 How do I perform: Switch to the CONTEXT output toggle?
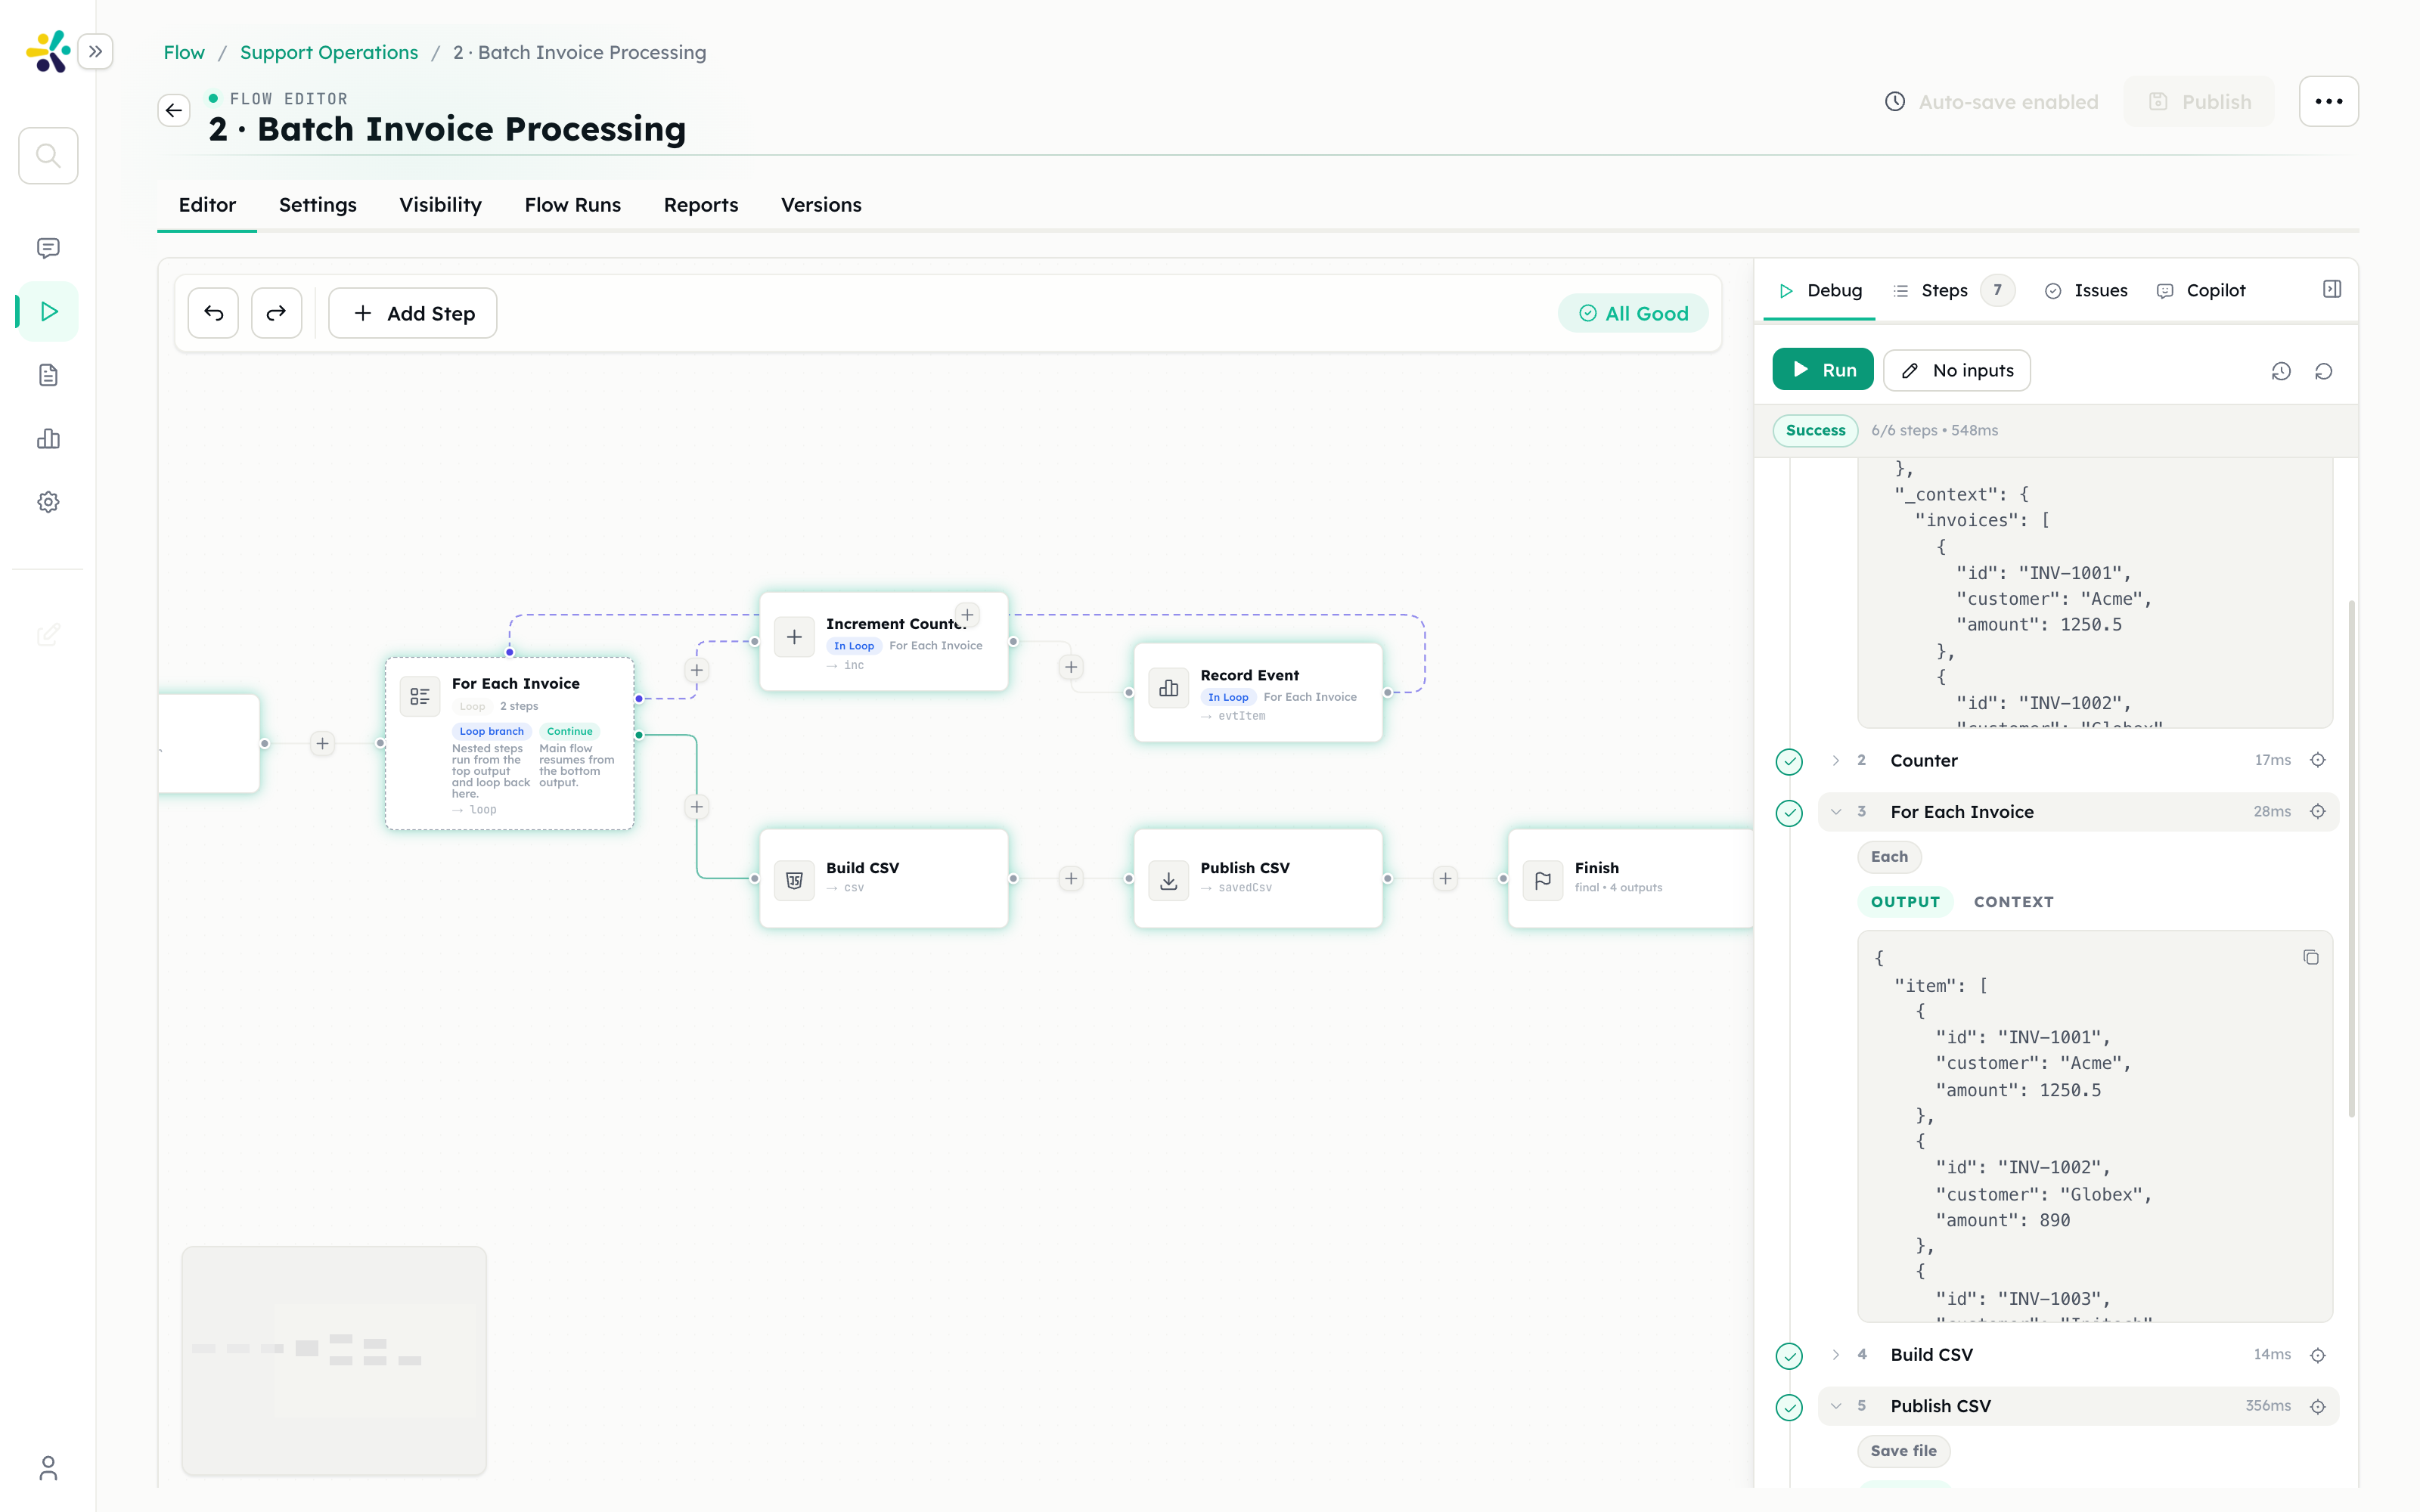coord(2013,902)
